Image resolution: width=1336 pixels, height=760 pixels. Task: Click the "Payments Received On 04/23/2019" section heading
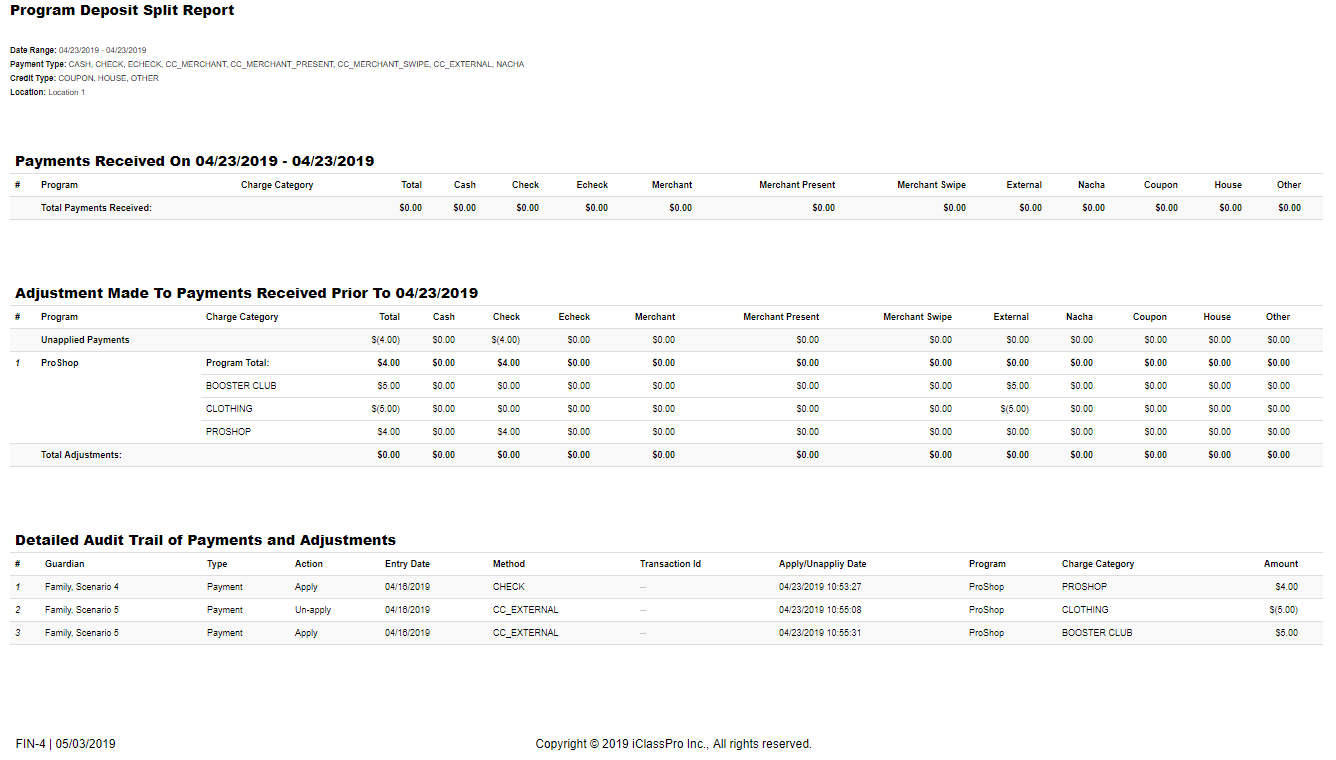(x=194, y=161)
